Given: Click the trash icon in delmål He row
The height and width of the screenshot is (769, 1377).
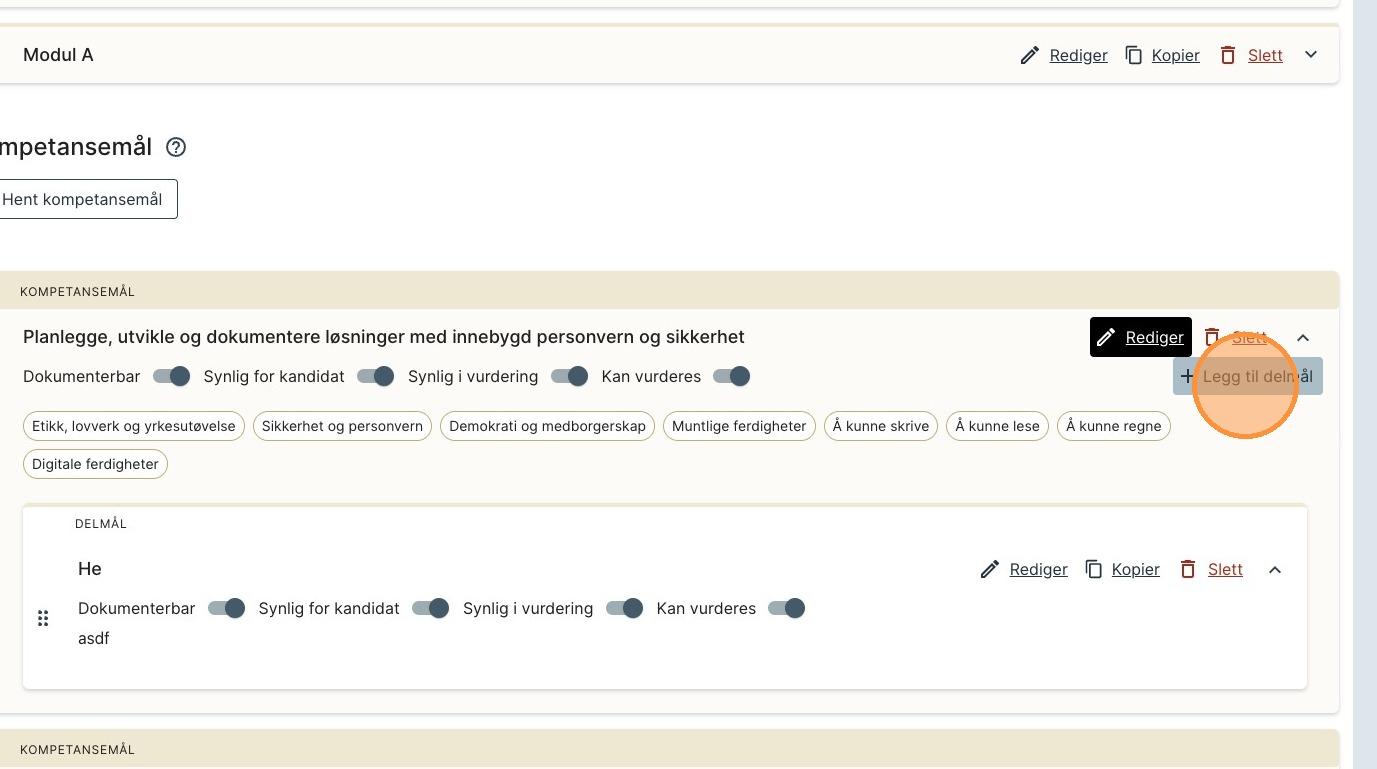Looking at the screenshot, I should 1188,570.
